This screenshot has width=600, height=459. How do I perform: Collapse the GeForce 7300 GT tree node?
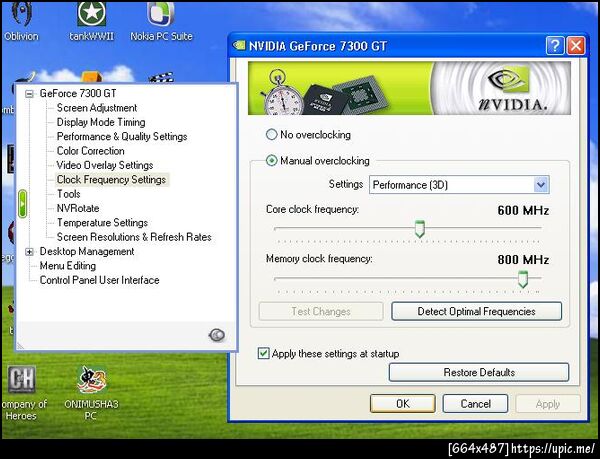click(29, 94)
